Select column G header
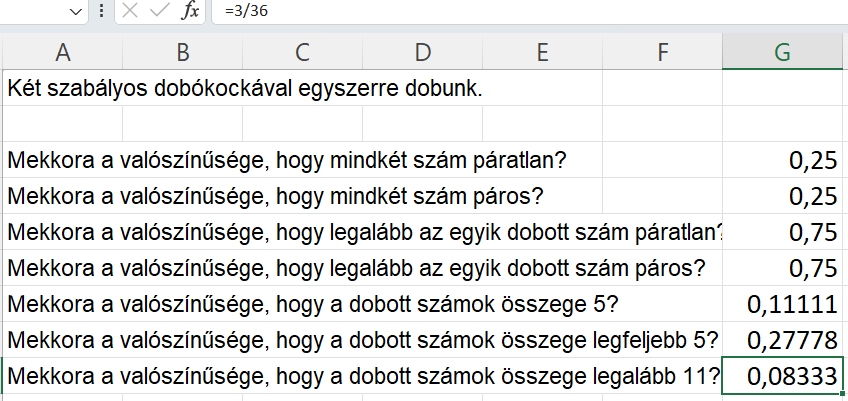 tap(783, 52)
